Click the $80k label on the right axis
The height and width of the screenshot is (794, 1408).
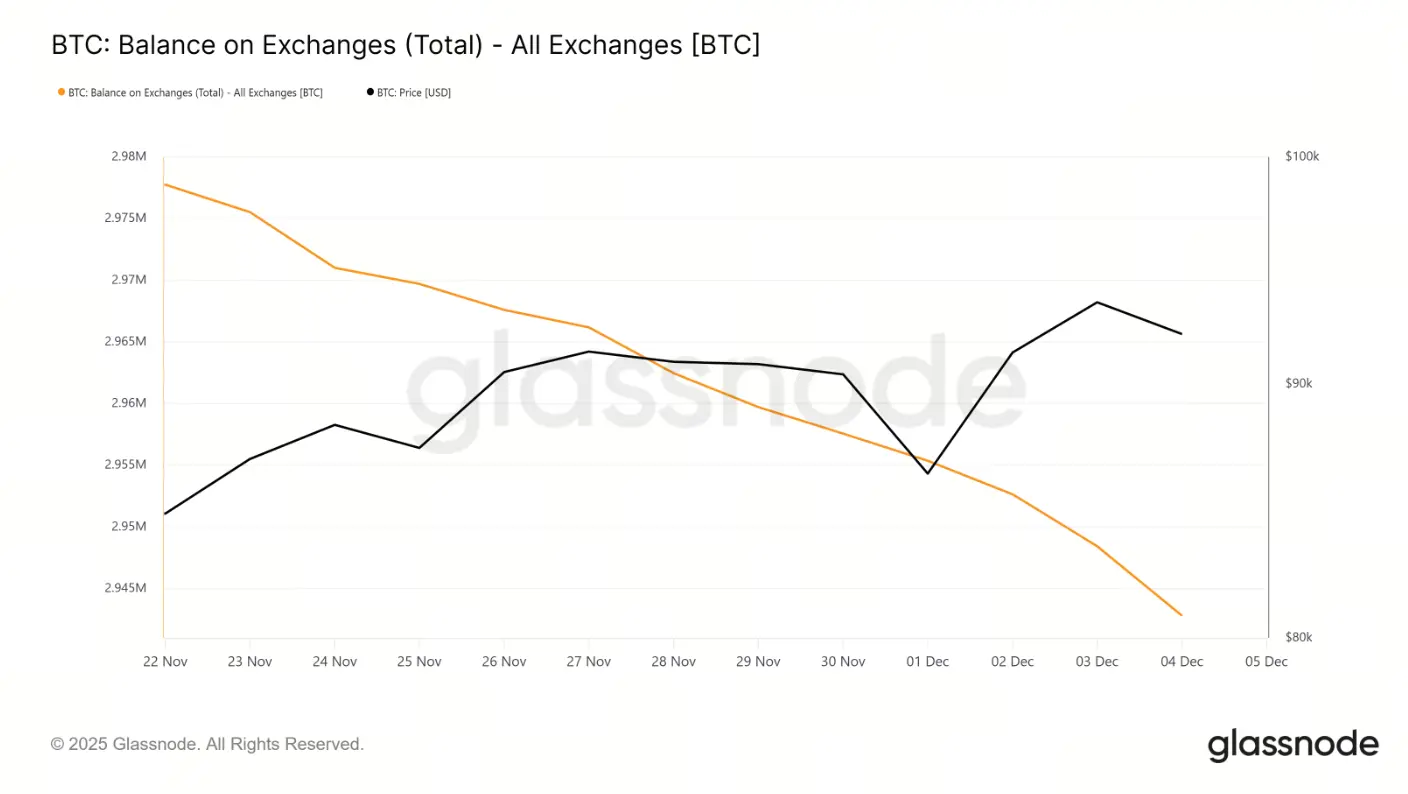(x=1300, y=637)
